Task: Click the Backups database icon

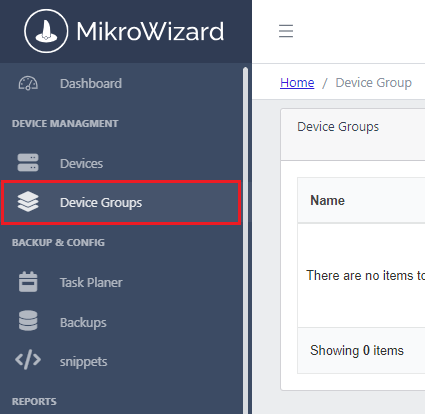Action: [x=28, y=321]
